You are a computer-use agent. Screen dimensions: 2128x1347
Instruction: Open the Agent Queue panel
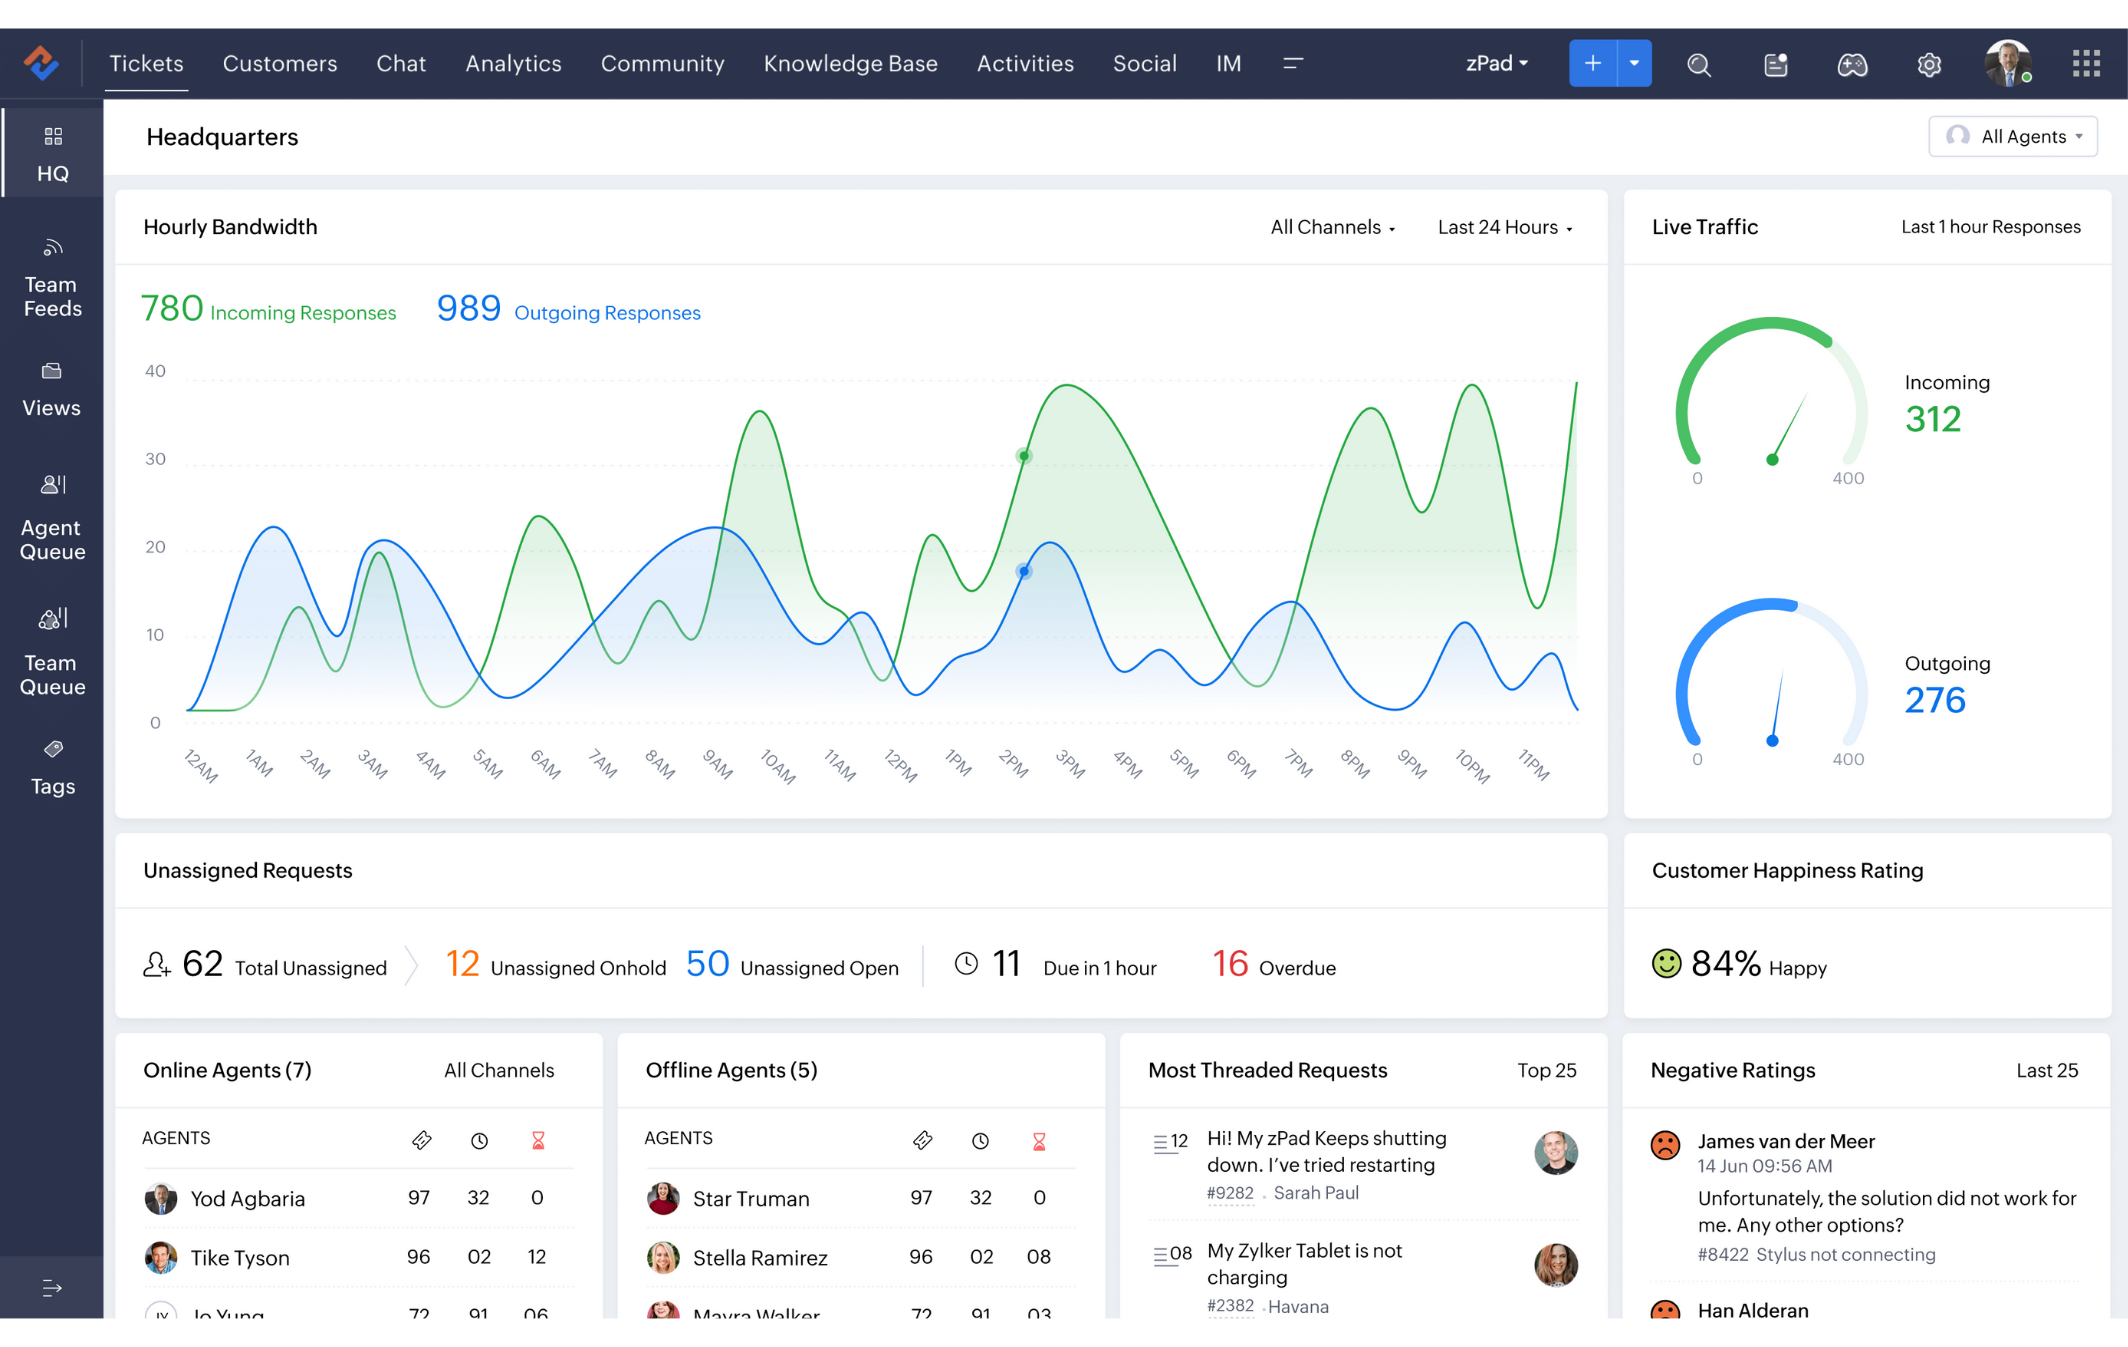[52, 518]
